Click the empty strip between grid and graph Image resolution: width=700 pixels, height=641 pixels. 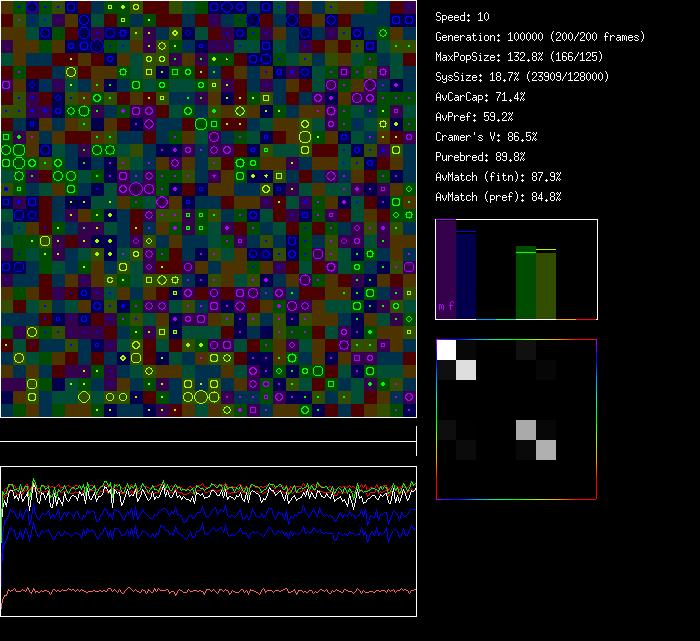[208, 430]
